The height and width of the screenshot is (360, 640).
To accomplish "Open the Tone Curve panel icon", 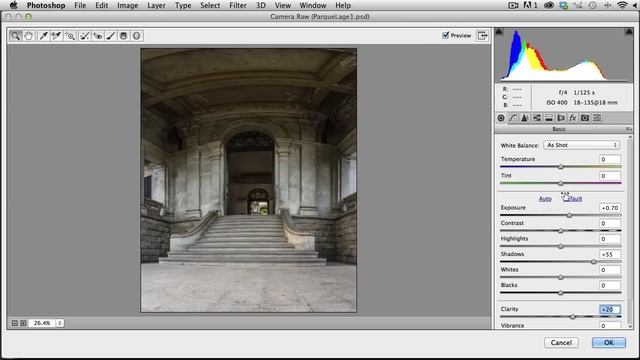I will tap(513, 118).
